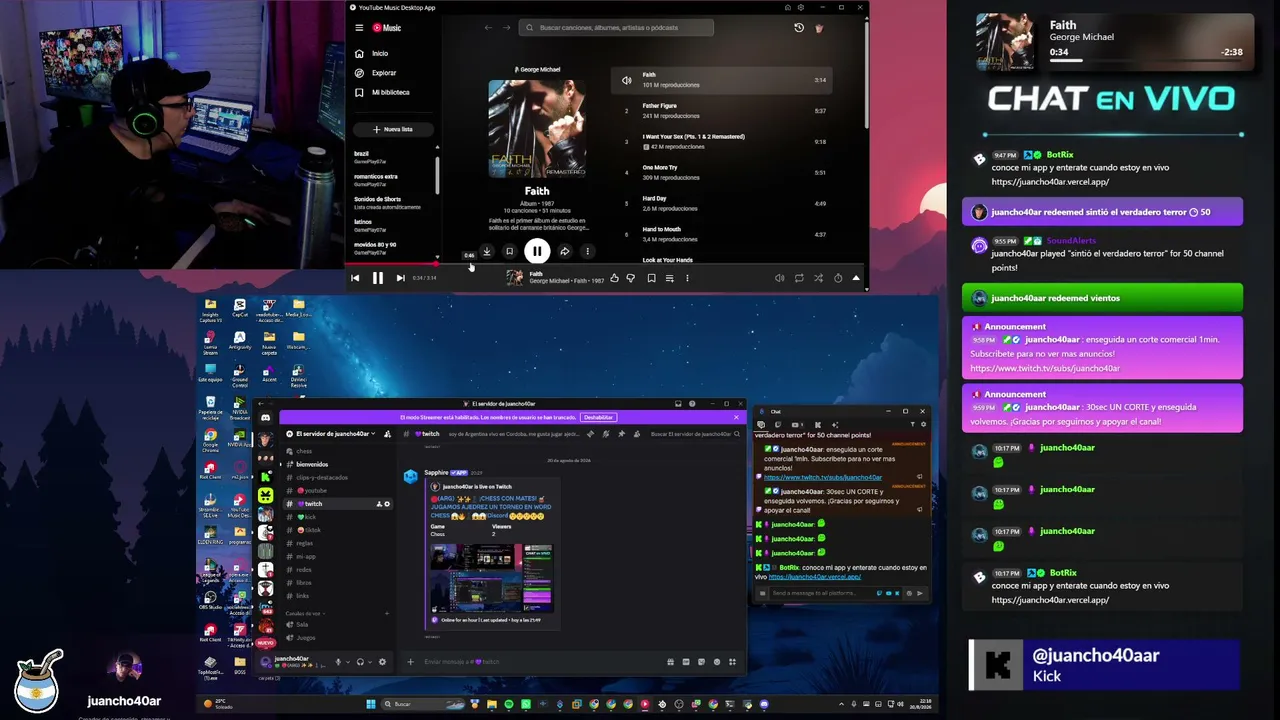The height and width of the screenshot is (720, 1280).
Task: Click Deshabilitar in Discord streamer mode banner
Action: [x=598, y=417]
